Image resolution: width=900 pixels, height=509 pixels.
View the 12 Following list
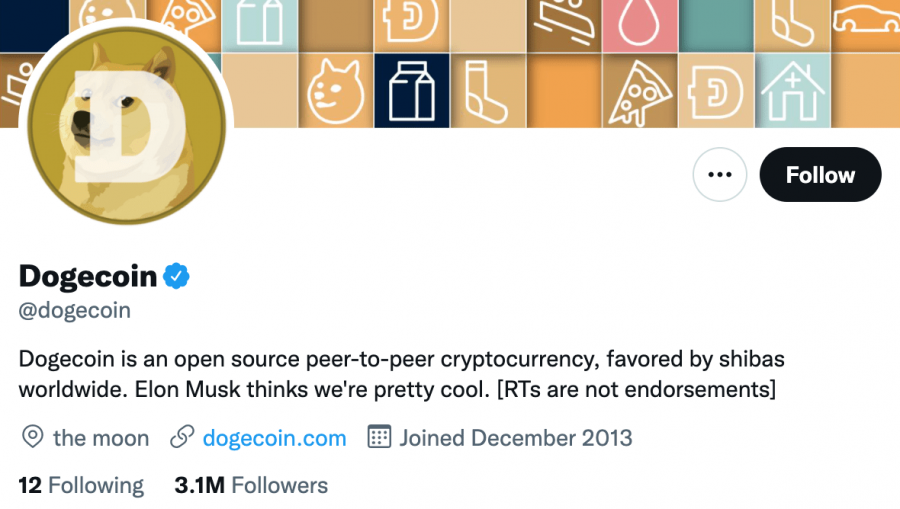point(81,486)
